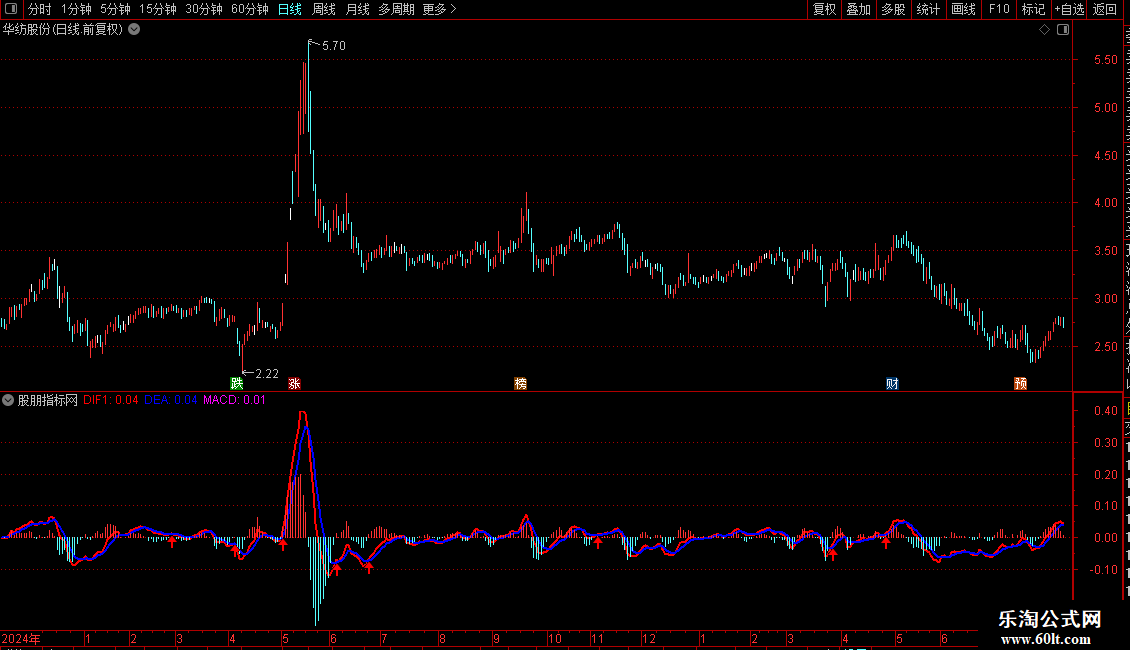Switch to 周线 weekly chart
Screen dimensions: 1130x650
[324, 9]
